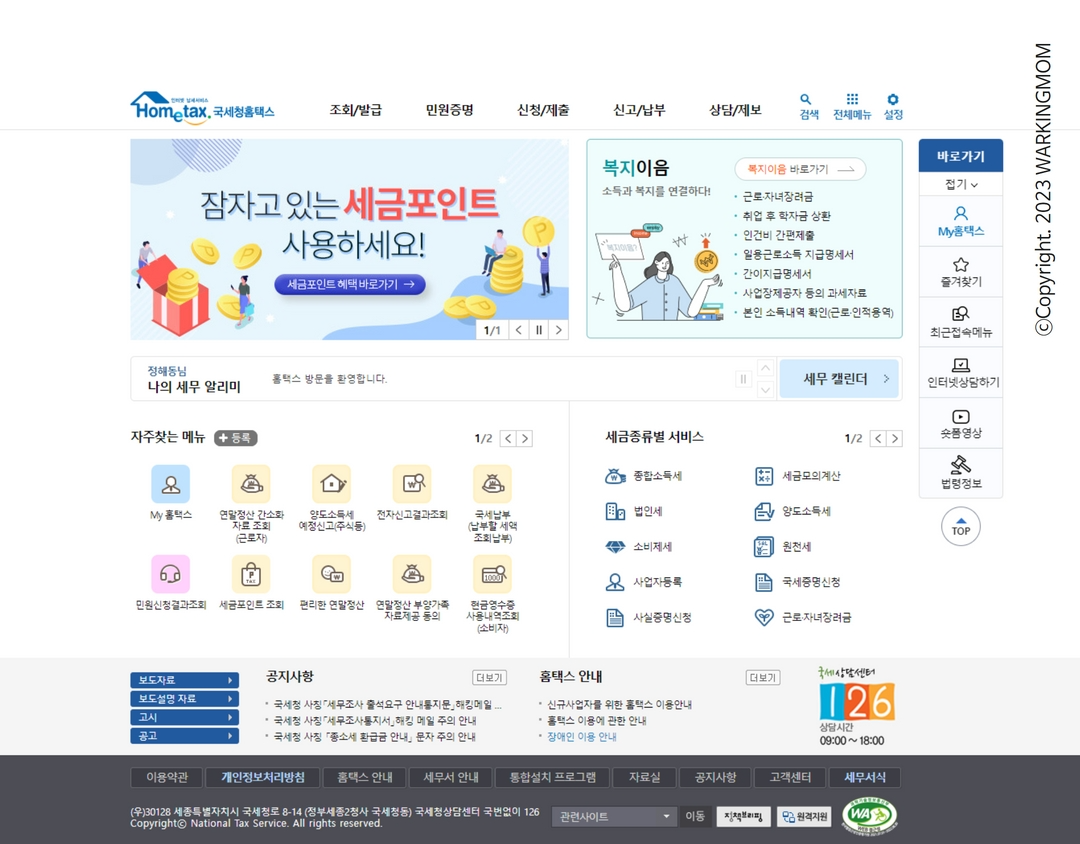The width and height of the screenshot is (1080, 844).
Task: Click the Hometax logo
Action: click(202, 108)
